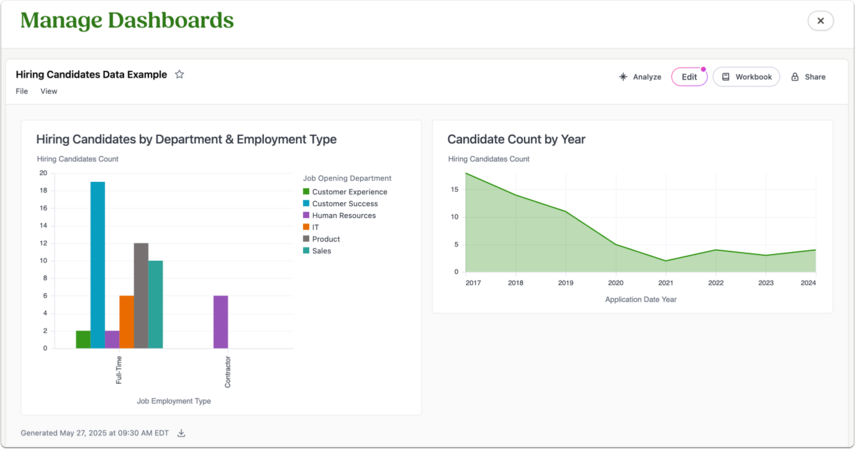855x449 pixels.
Task: Close the Manage Dashboards dialog
Action: (x=820, y=21)
